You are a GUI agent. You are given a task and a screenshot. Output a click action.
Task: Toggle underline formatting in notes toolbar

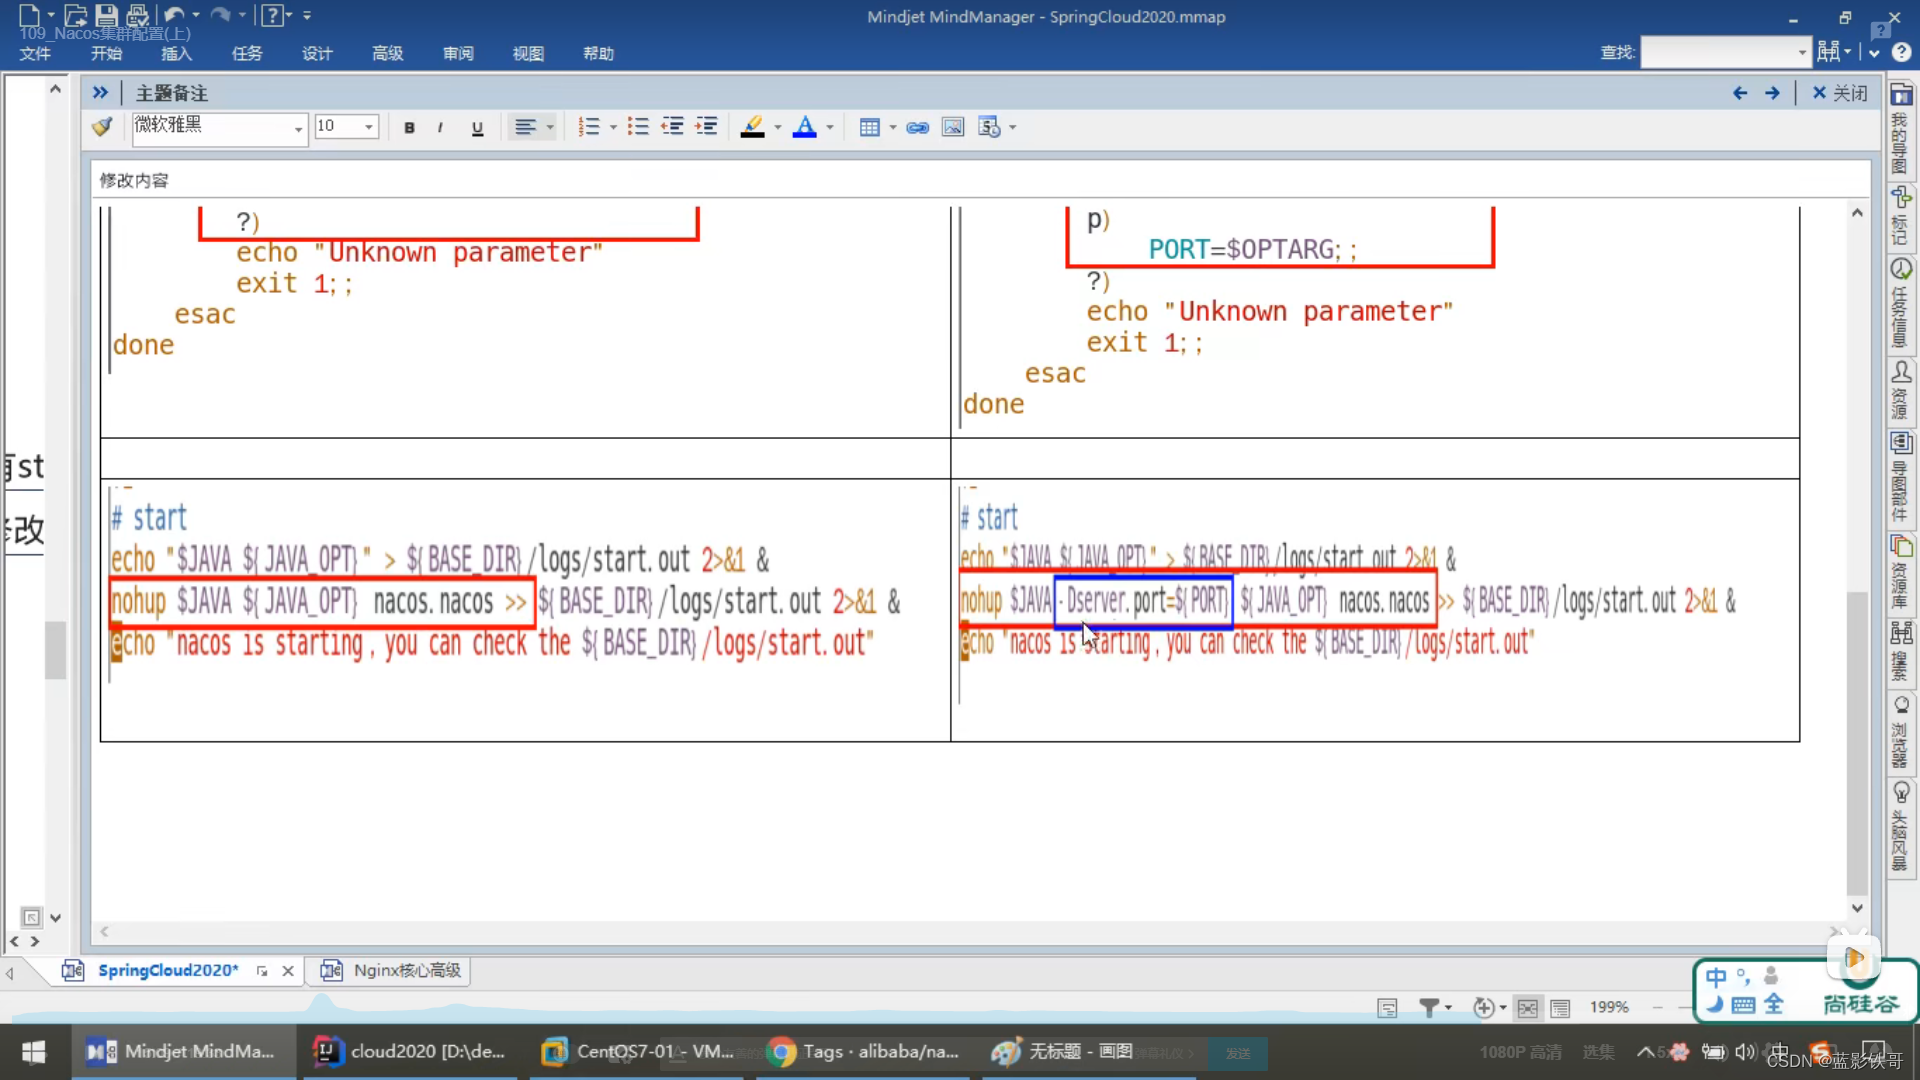point(477,127)
